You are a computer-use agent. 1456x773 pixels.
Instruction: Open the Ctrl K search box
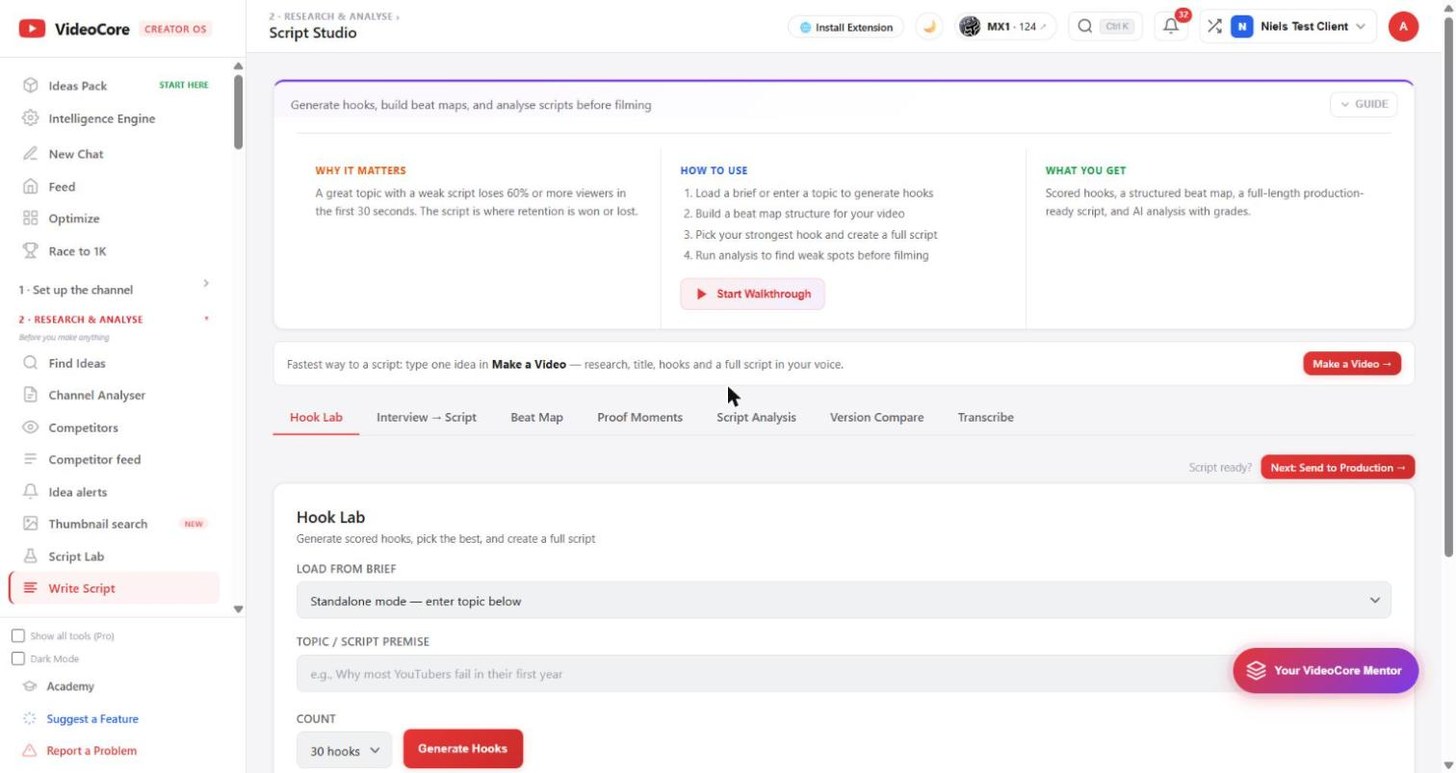point(1105,27)
